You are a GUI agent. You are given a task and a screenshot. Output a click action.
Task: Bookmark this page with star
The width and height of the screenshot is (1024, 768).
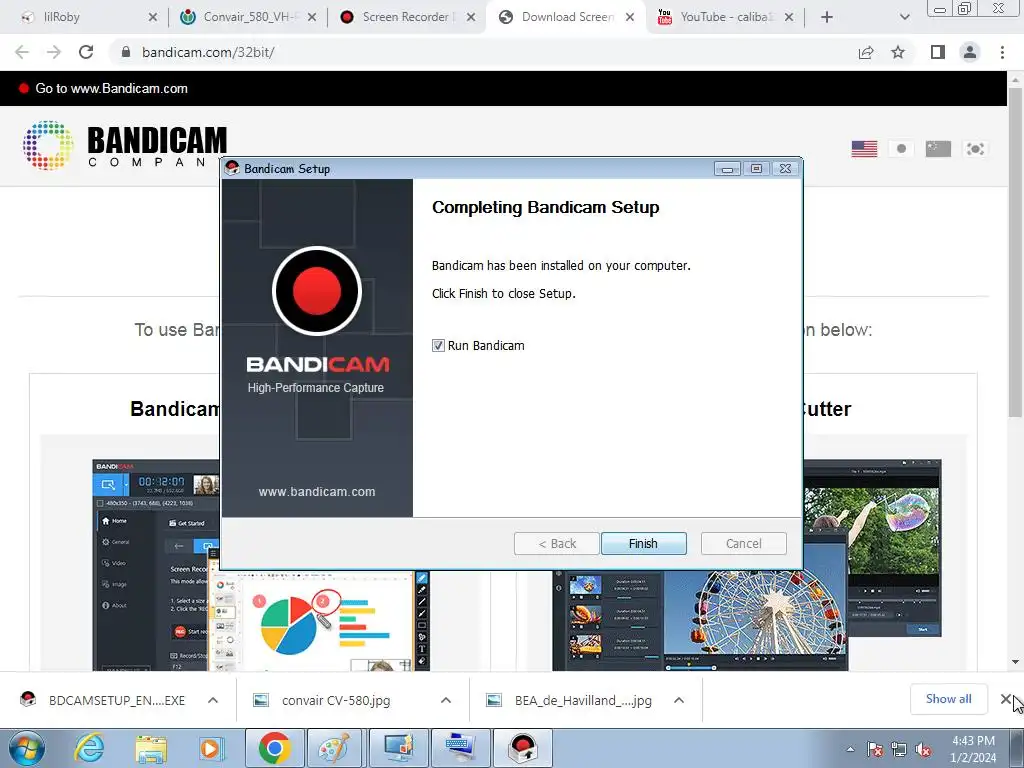click(x=899, y=52)
